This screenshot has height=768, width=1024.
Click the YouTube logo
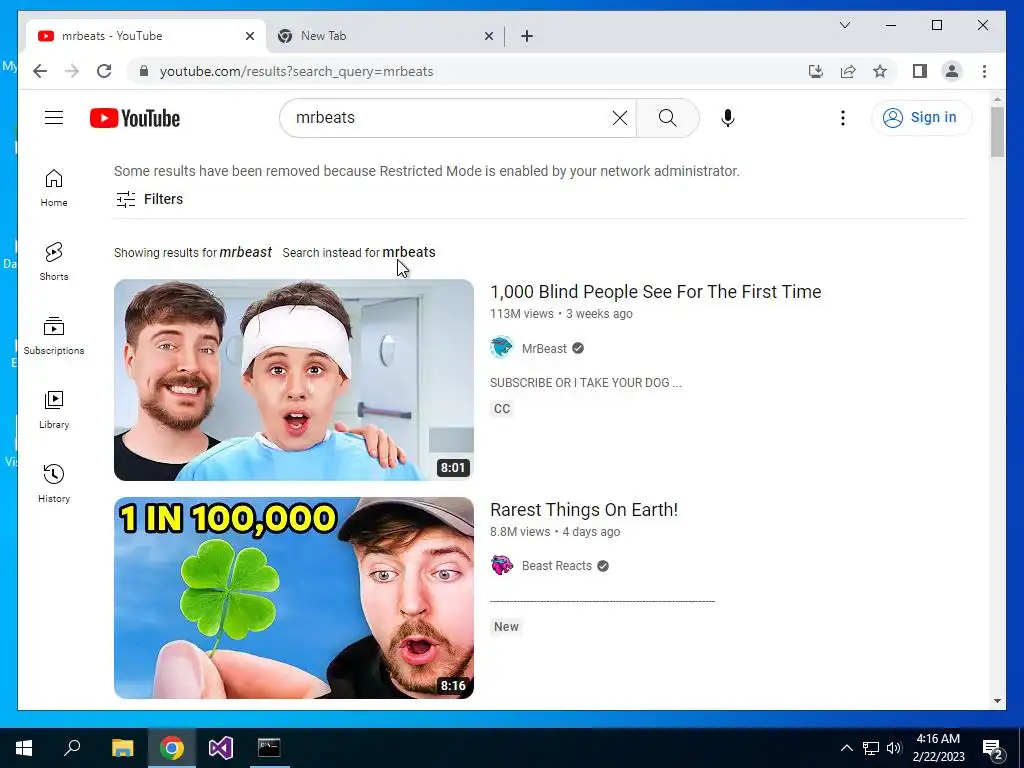point(135,118)
